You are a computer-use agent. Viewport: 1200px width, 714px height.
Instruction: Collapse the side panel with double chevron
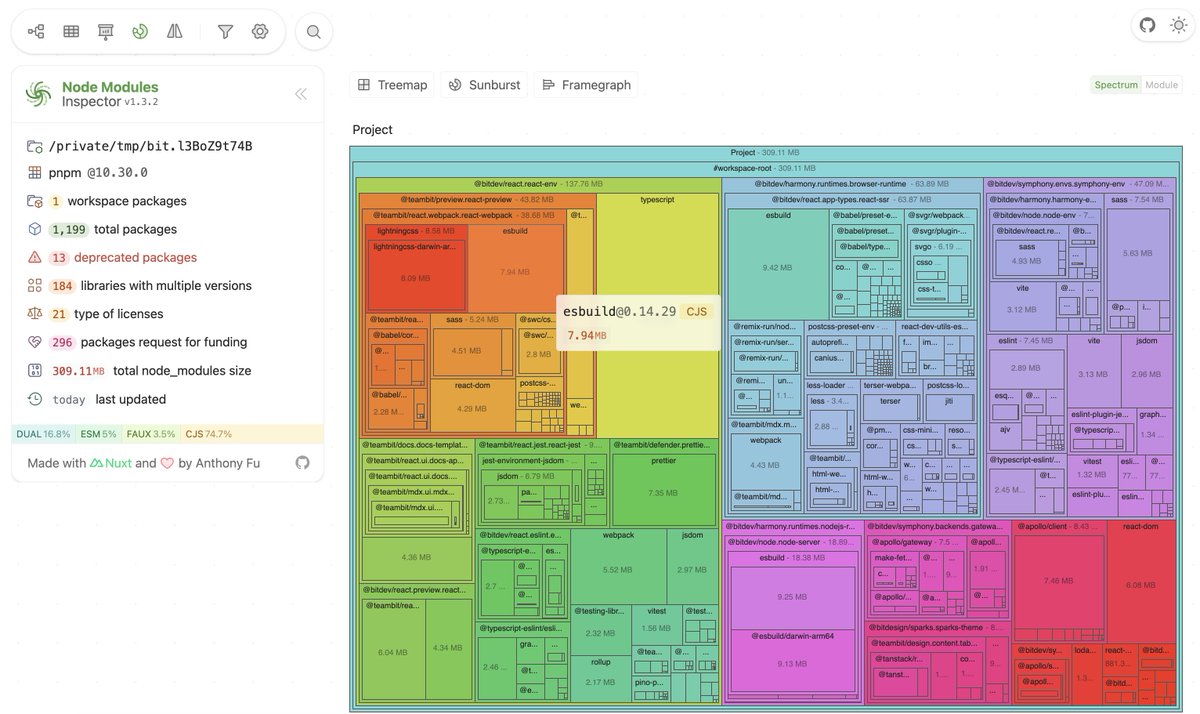(300, 94)
